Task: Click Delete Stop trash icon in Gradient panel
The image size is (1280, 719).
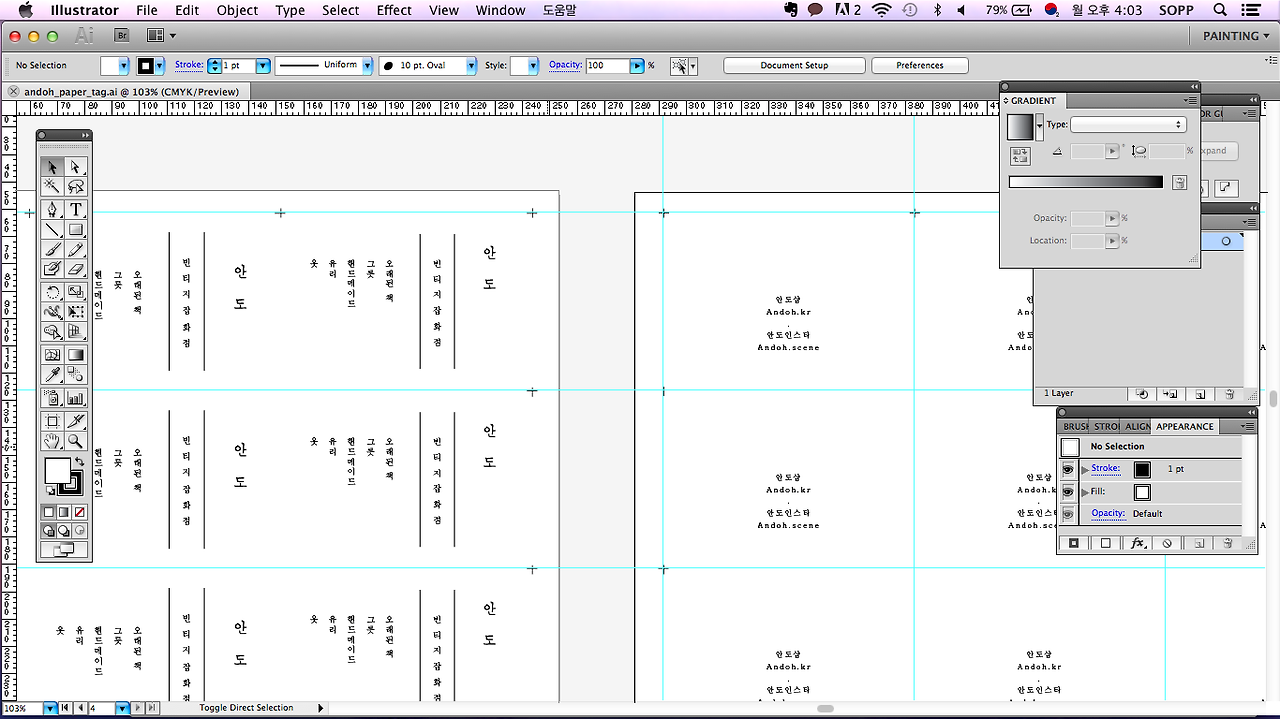Action: click(1179, 183)
